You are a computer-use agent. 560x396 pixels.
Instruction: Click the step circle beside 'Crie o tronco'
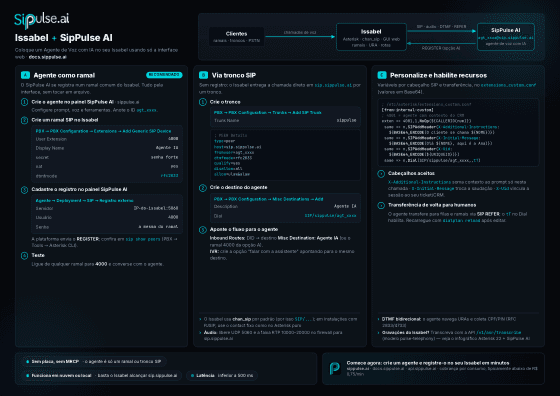[x=203, y=102]
